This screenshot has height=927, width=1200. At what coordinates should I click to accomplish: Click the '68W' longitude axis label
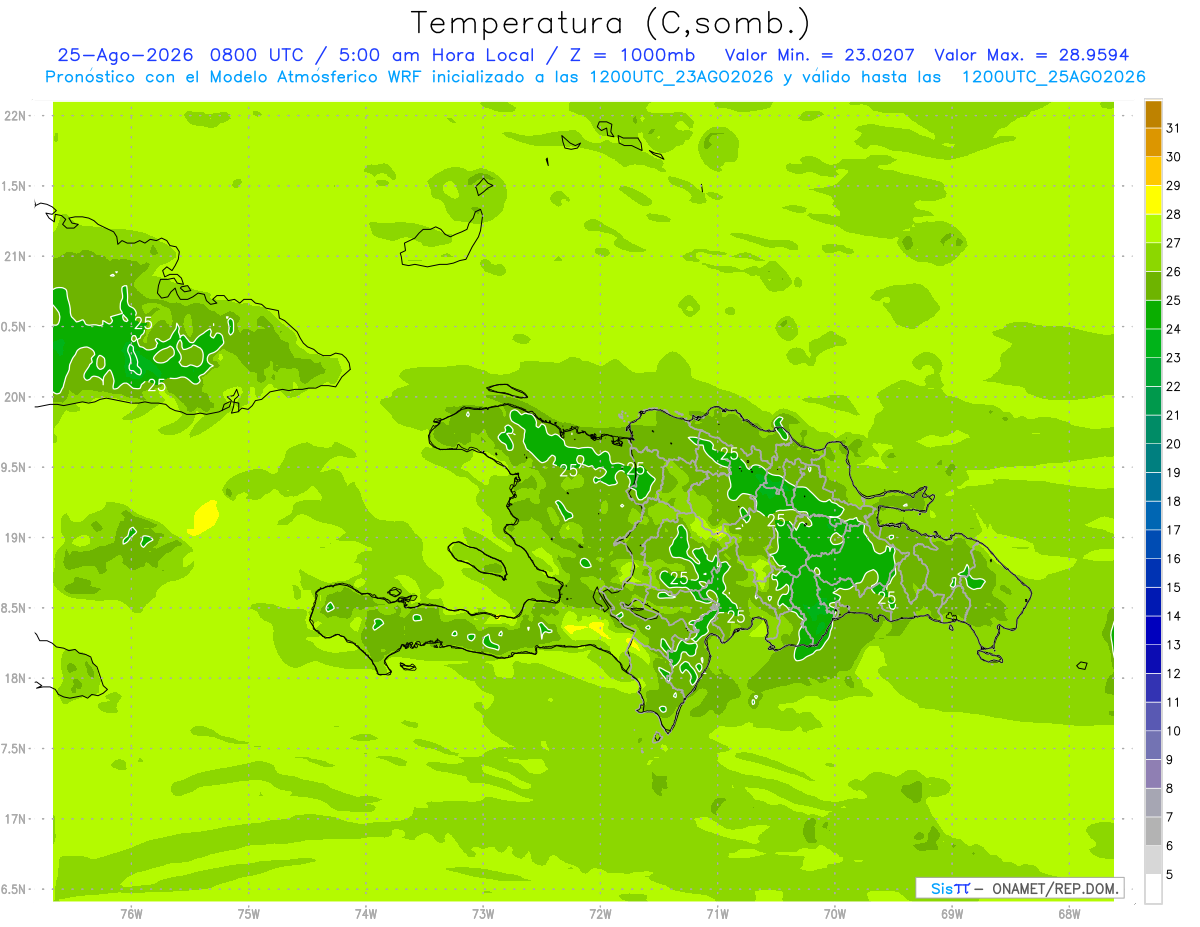(1069, 913)
